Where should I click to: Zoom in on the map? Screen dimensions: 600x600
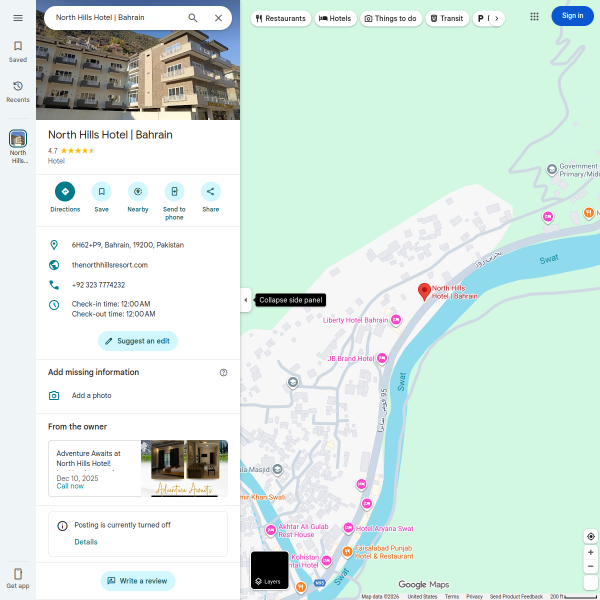(591, 552)
